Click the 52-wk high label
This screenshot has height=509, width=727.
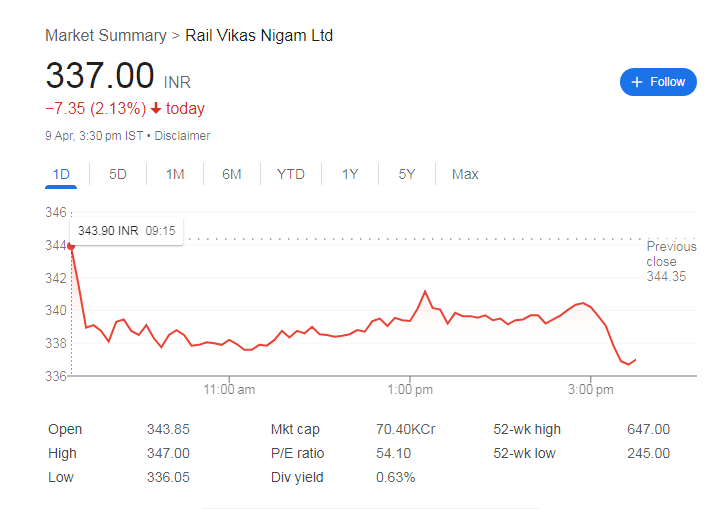coord(527,430)
